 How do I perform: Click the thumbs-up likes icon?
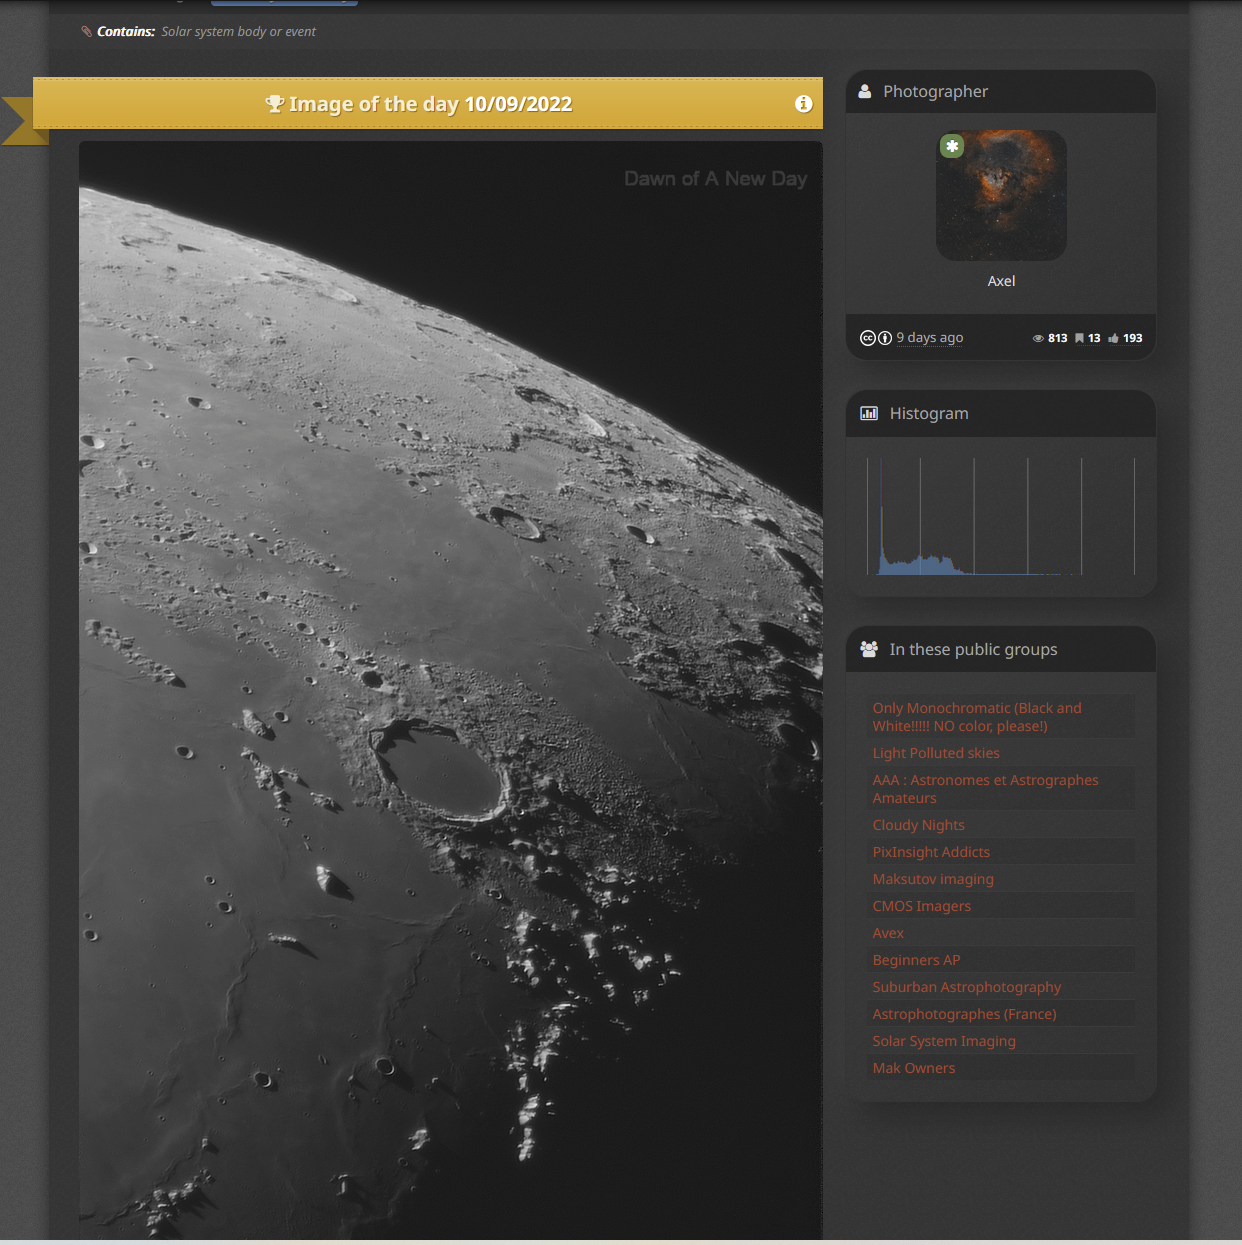tap(1113, 338)
